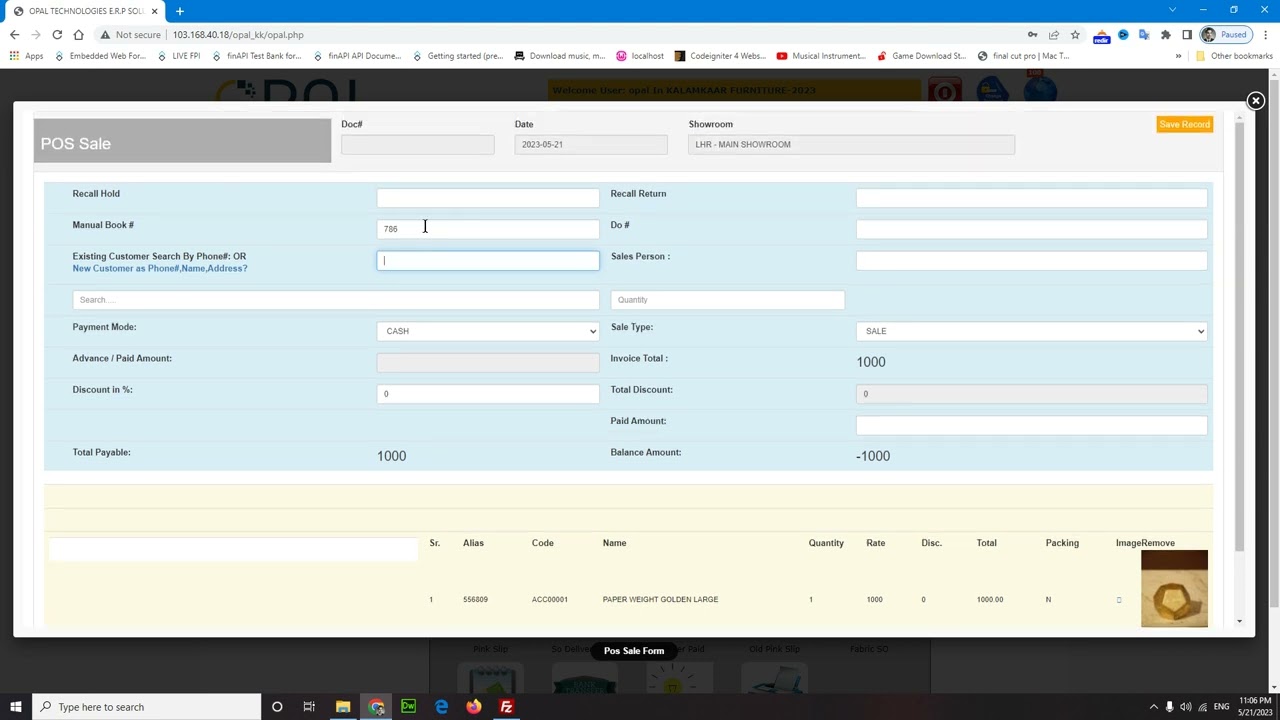The image size is (1280, 720).
Task: Open the Codeigniter 4 Webs bookmark
Action: click(720, 56)
